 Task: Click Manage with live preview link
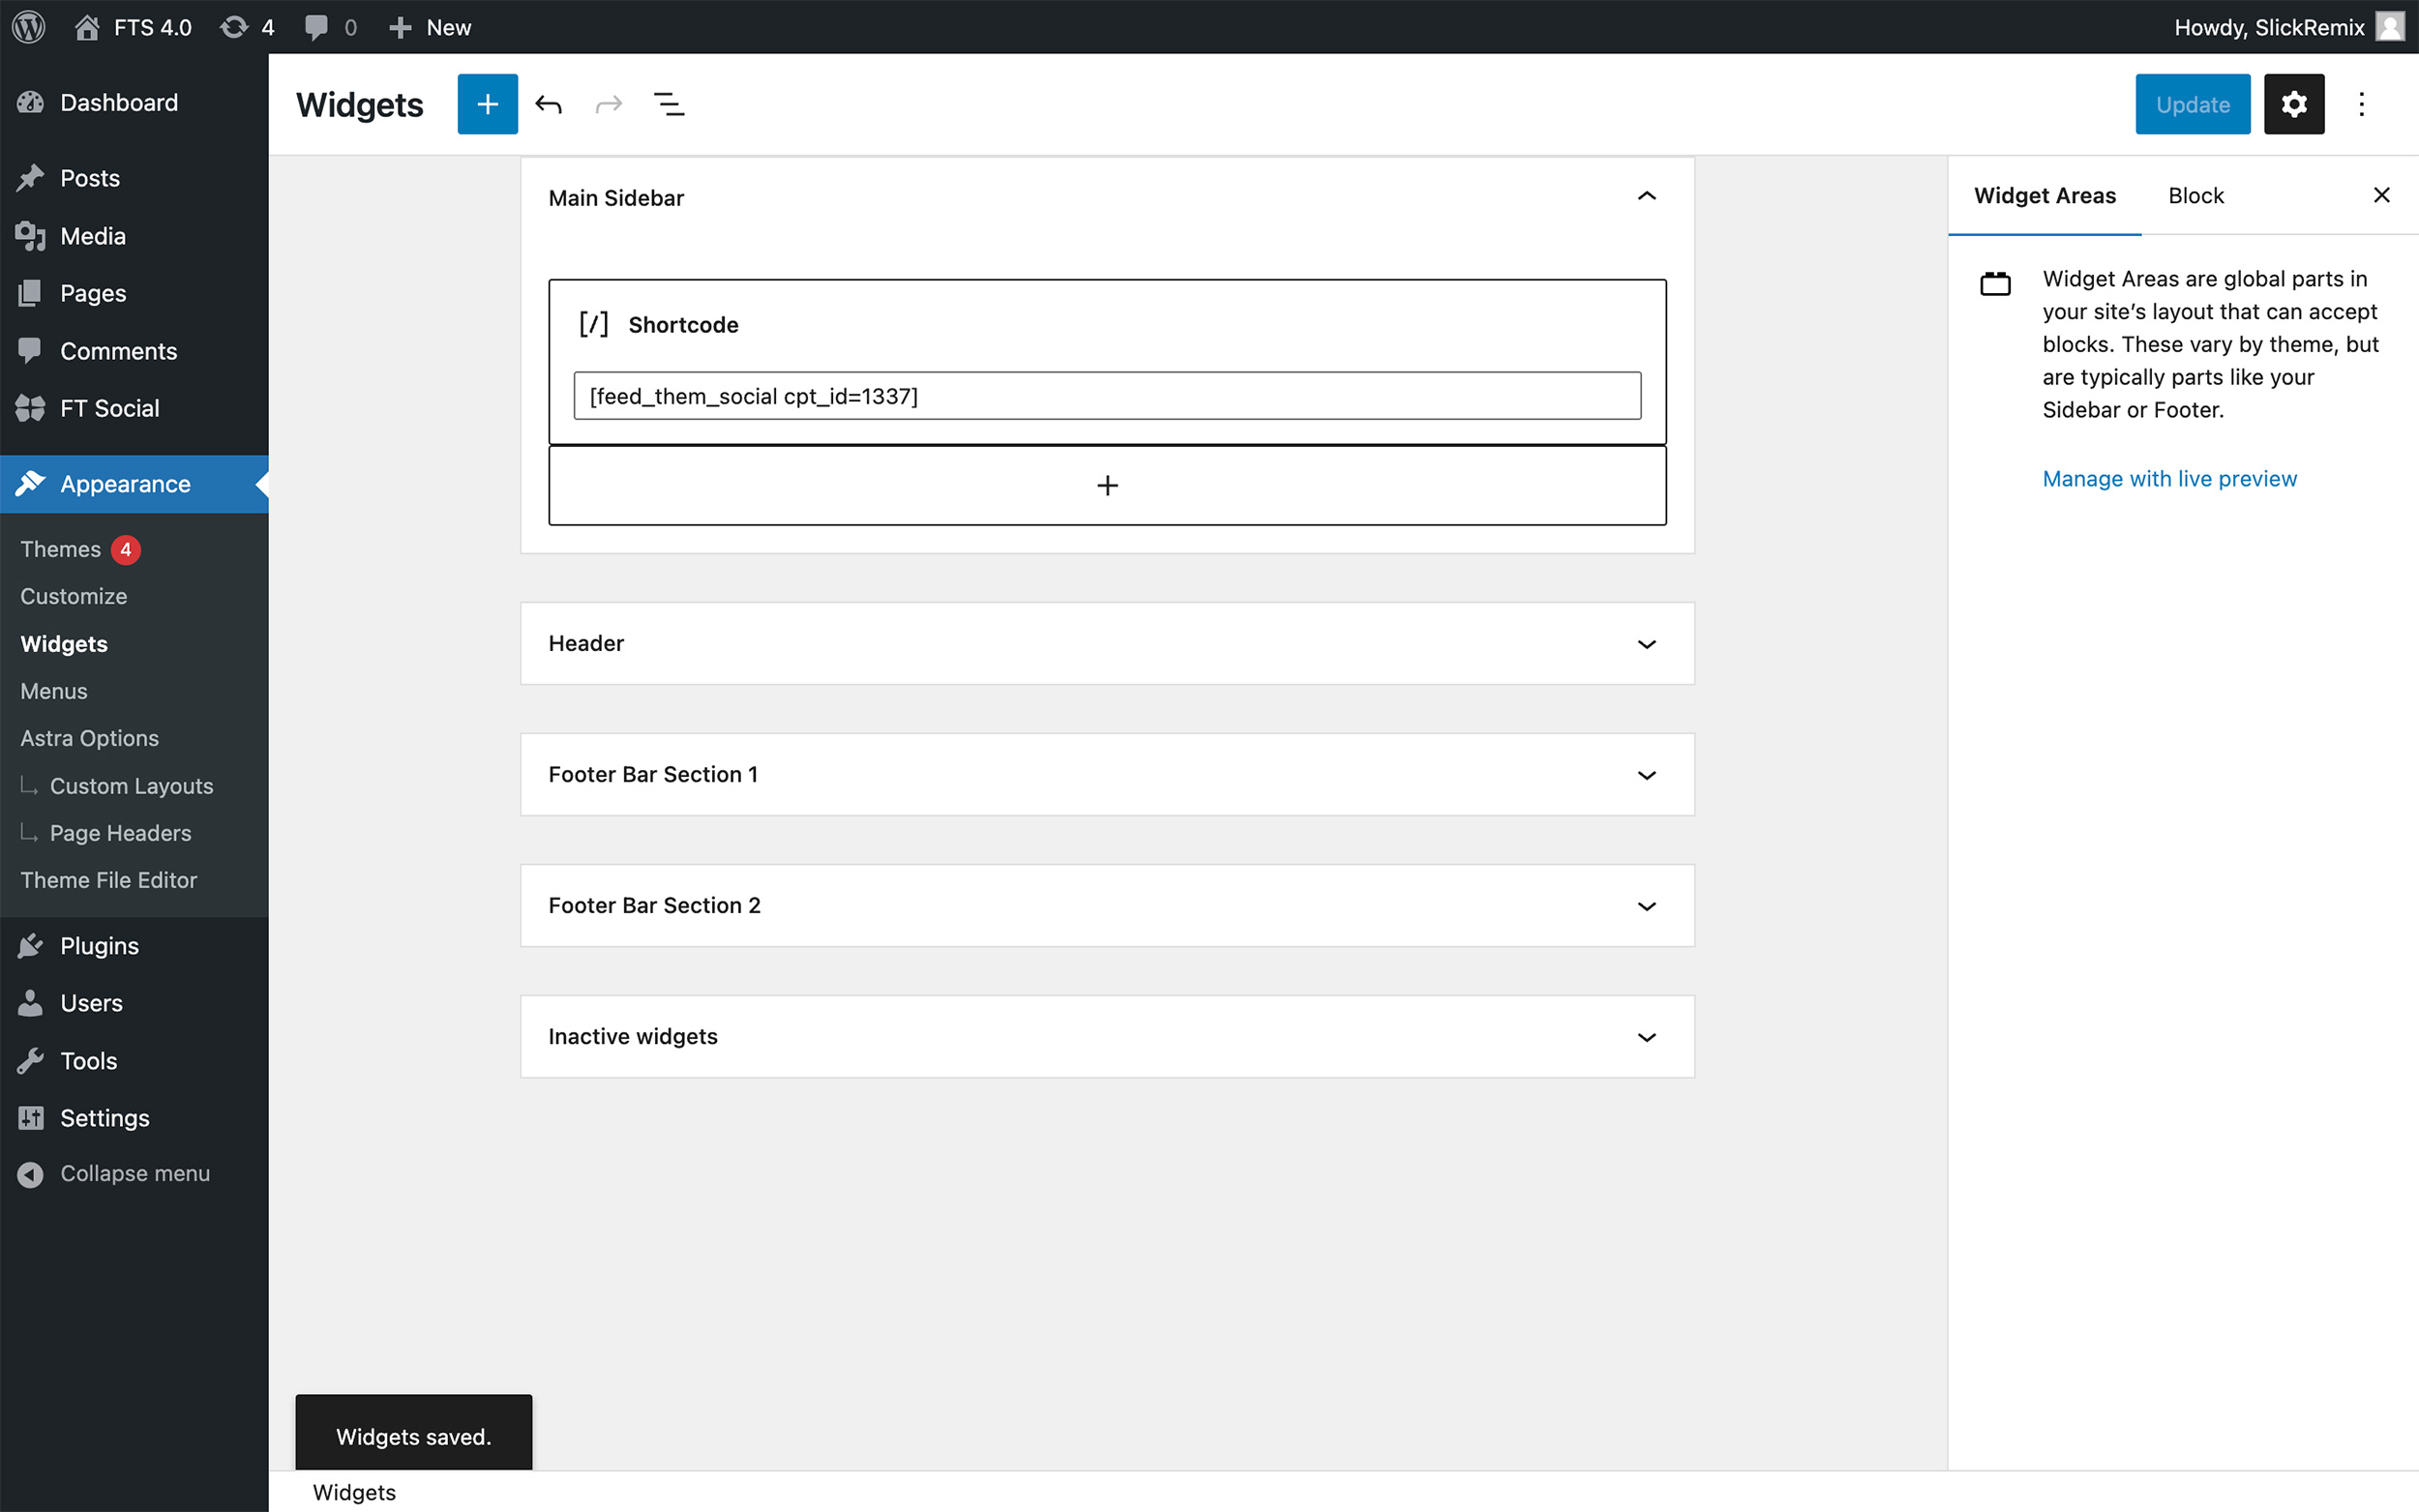(2169, 479)
